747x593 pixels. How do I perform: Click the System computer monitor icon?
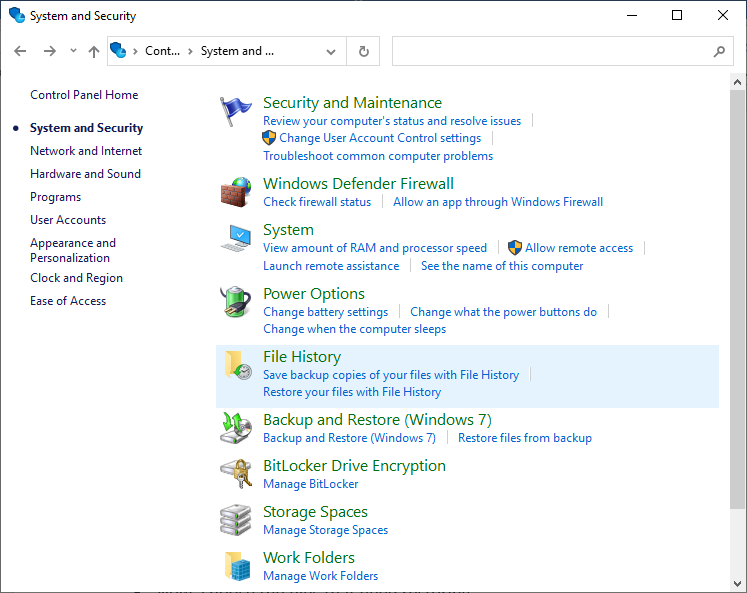point(236,238)
